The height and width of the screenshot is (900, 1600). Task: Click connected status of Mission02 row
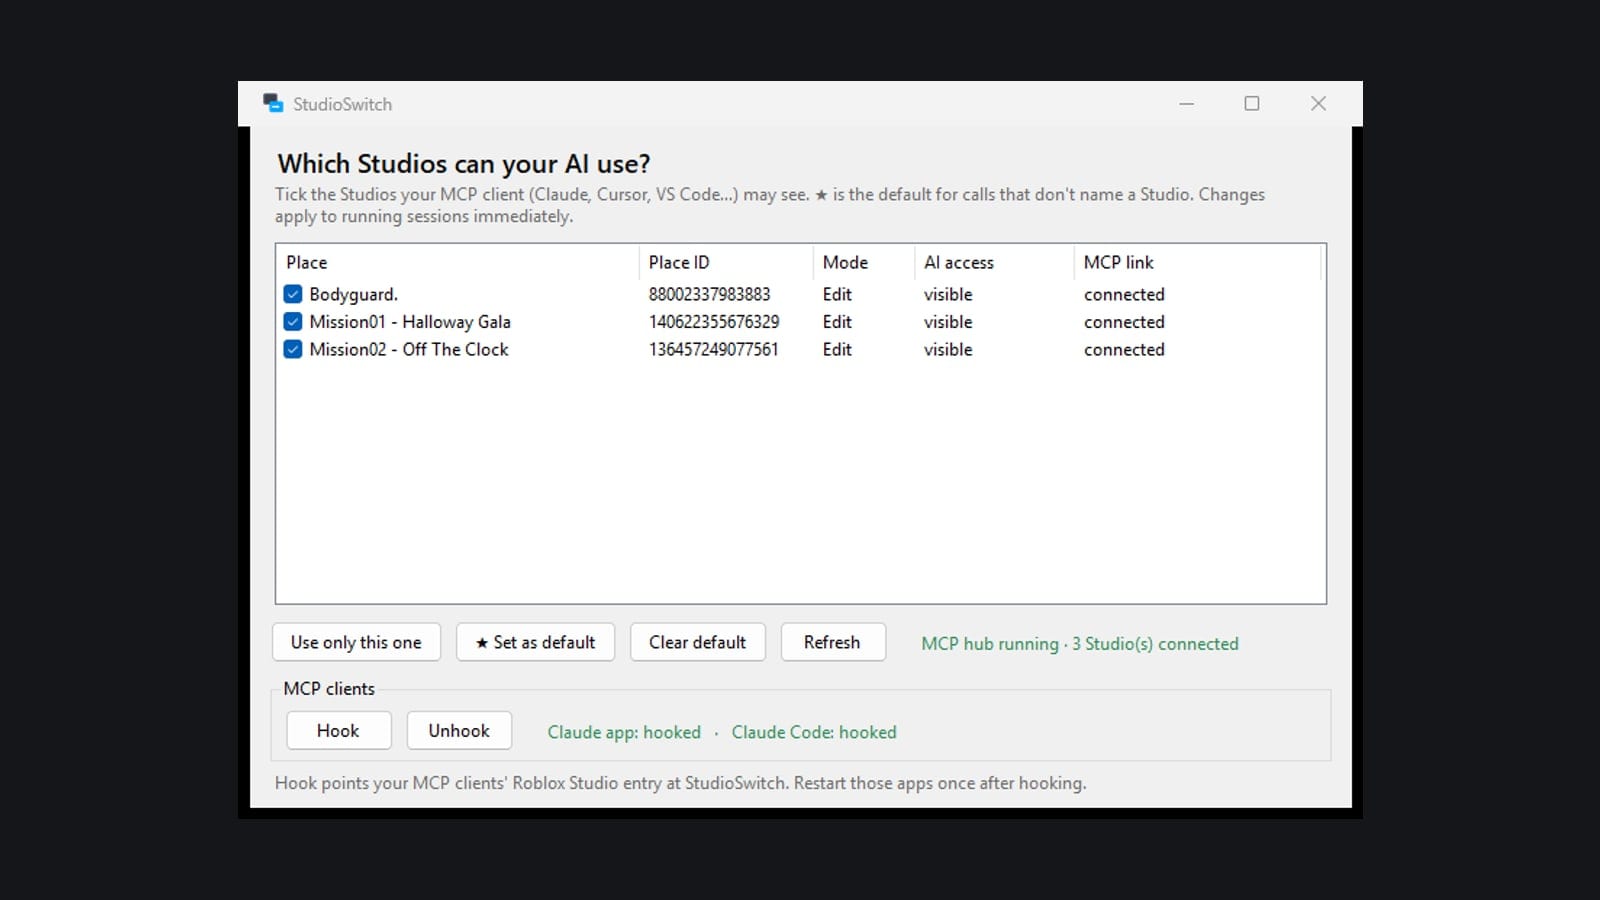pyautogui.click(x=1124, y=349)
